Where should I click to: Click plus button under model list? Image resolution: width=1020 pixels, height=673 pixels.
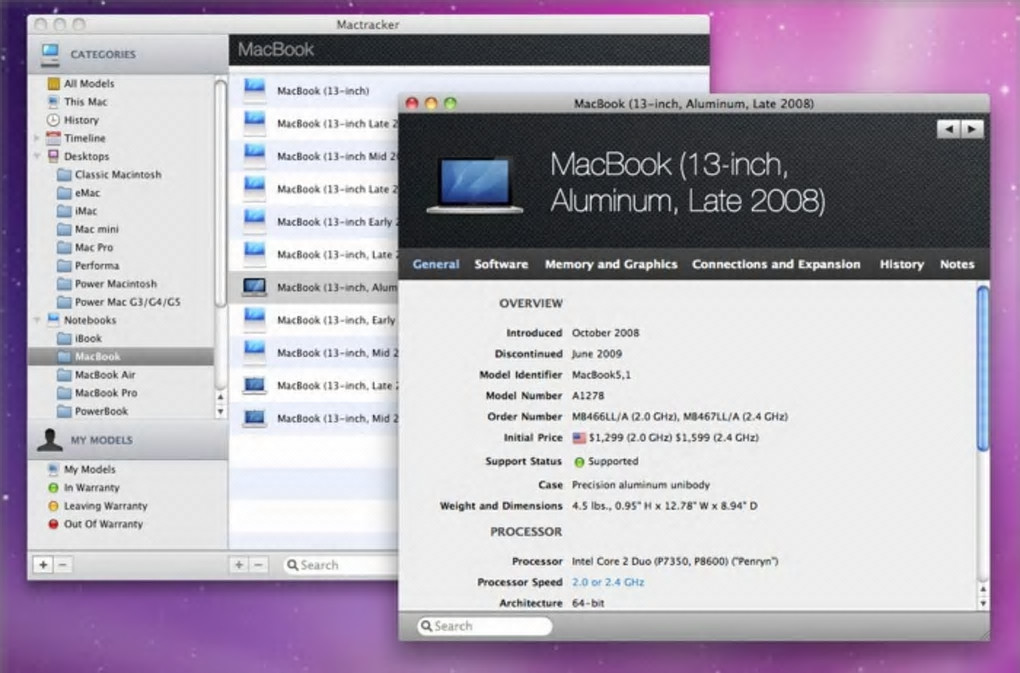(239, 564)
